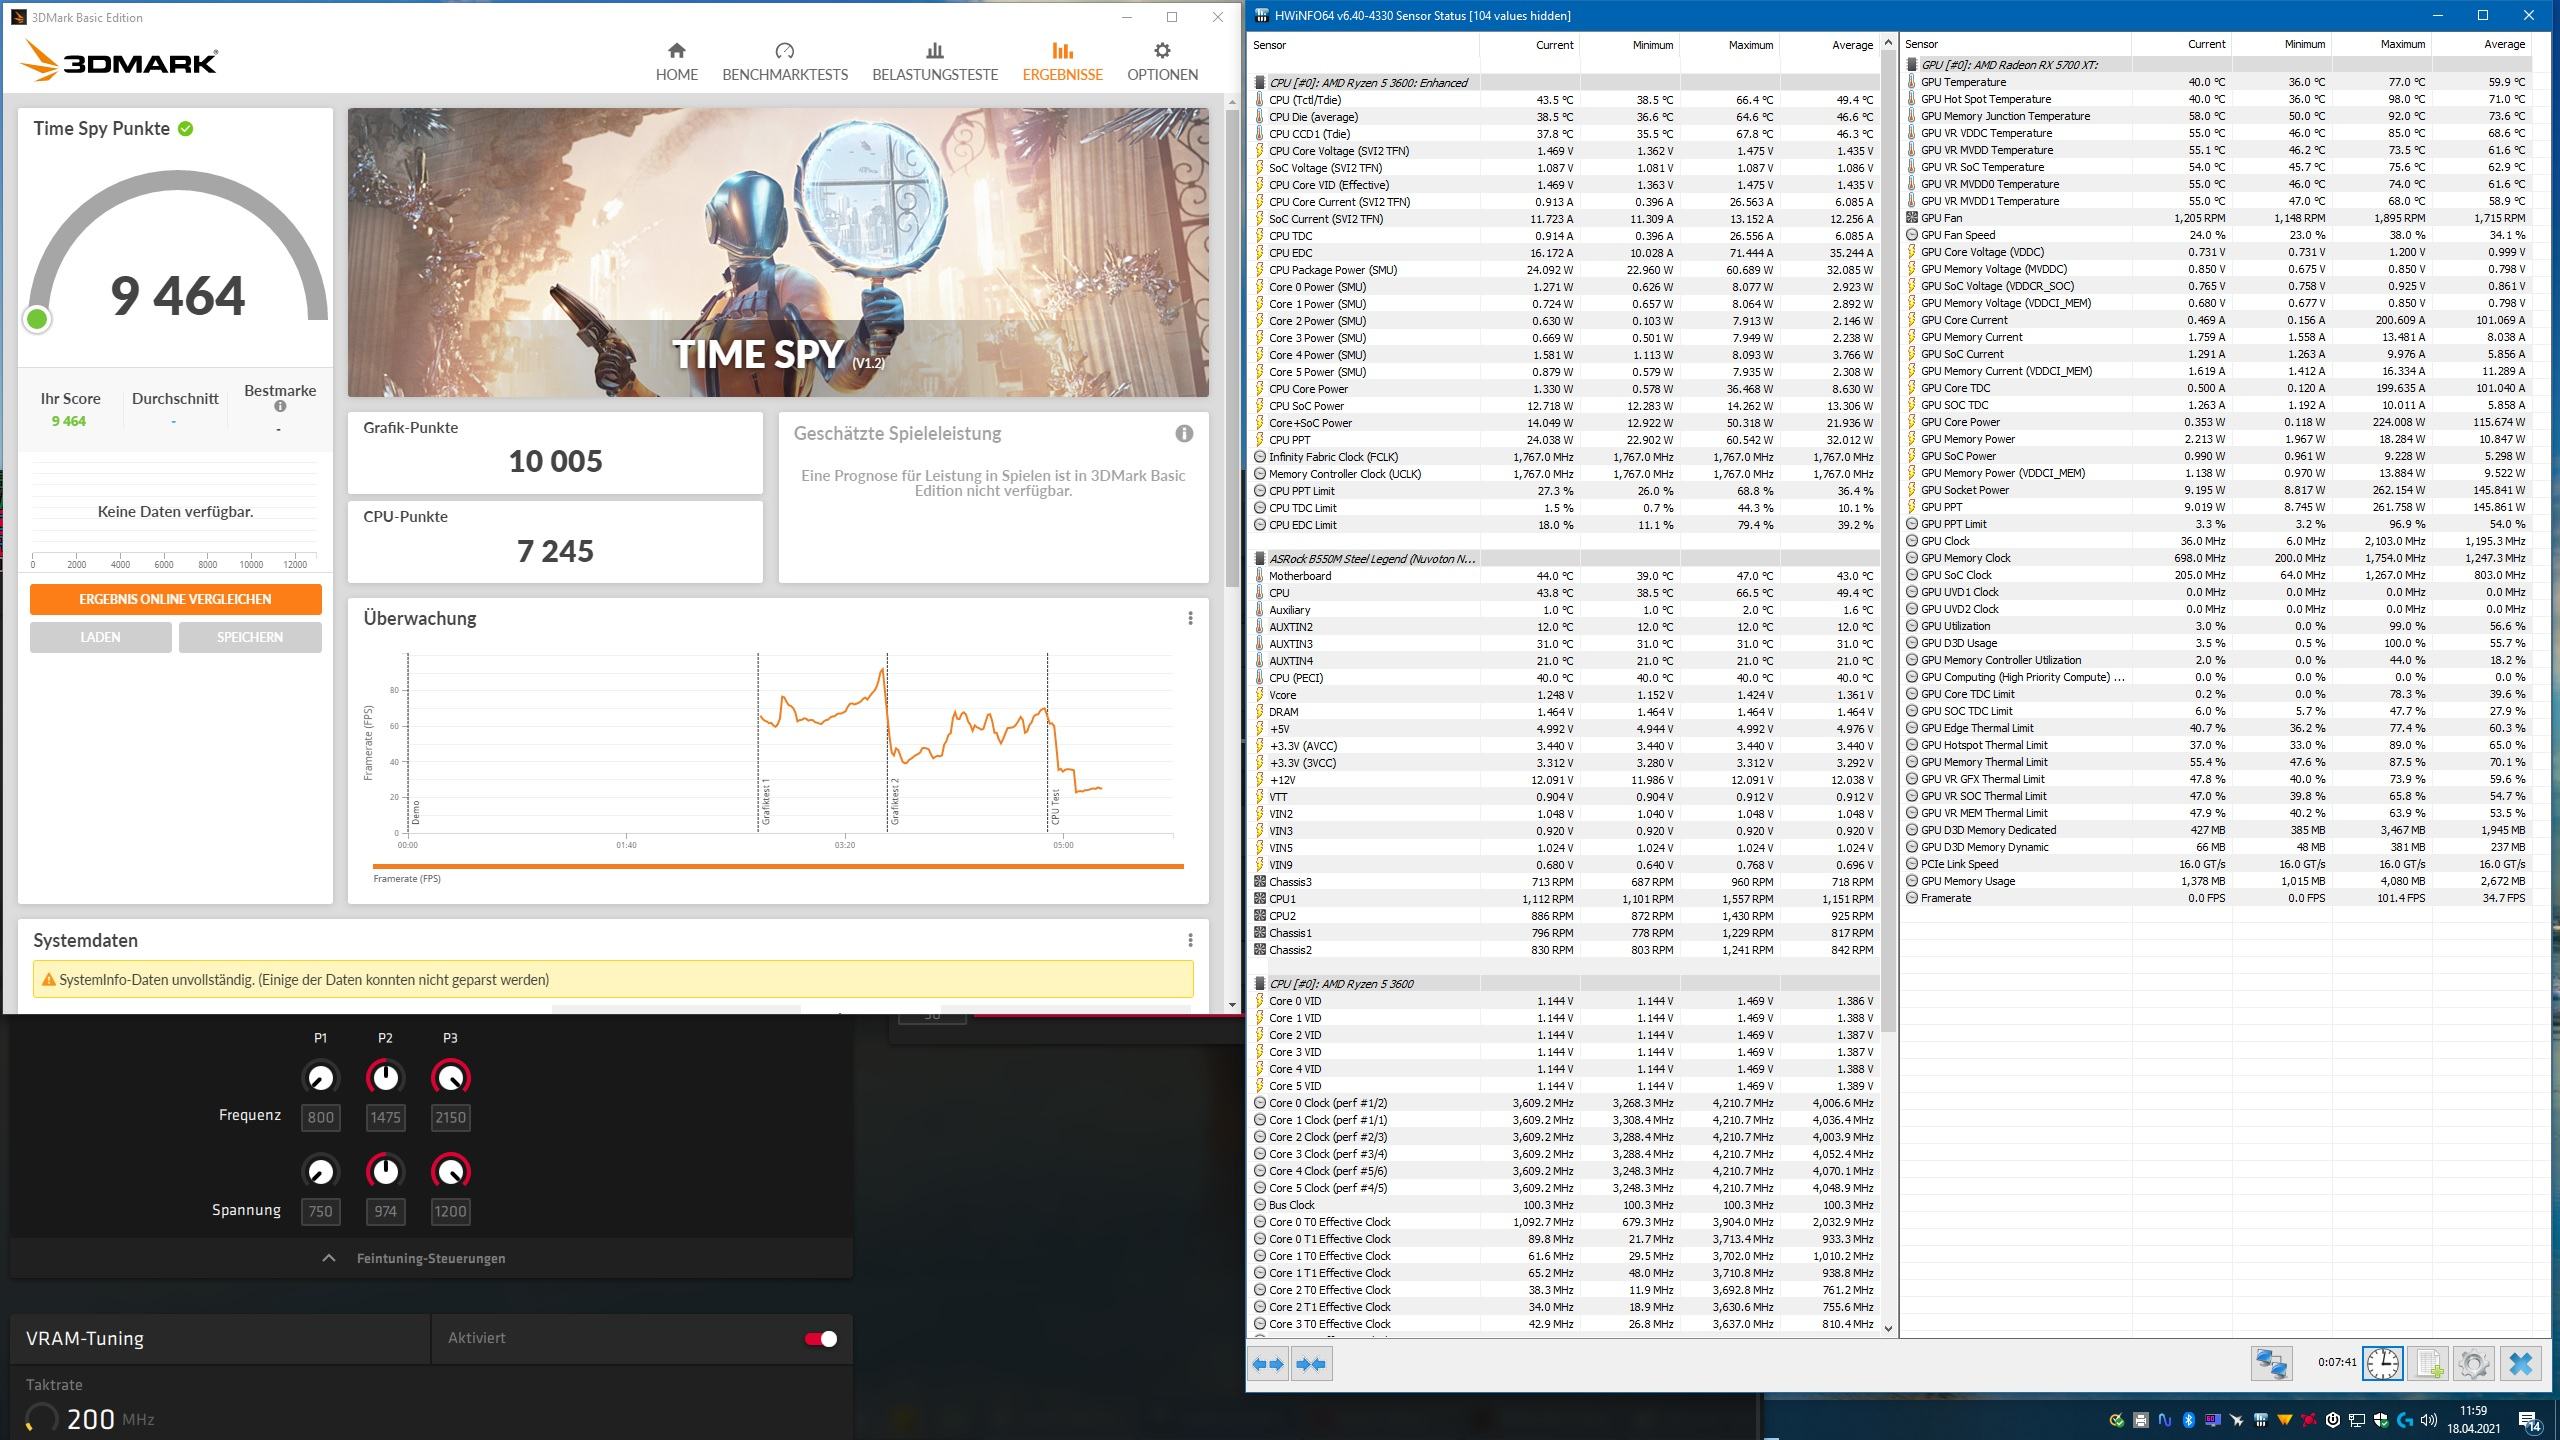Select the Framerate sensor row
The image size is (2560, 1440).
coord(2217,898)
